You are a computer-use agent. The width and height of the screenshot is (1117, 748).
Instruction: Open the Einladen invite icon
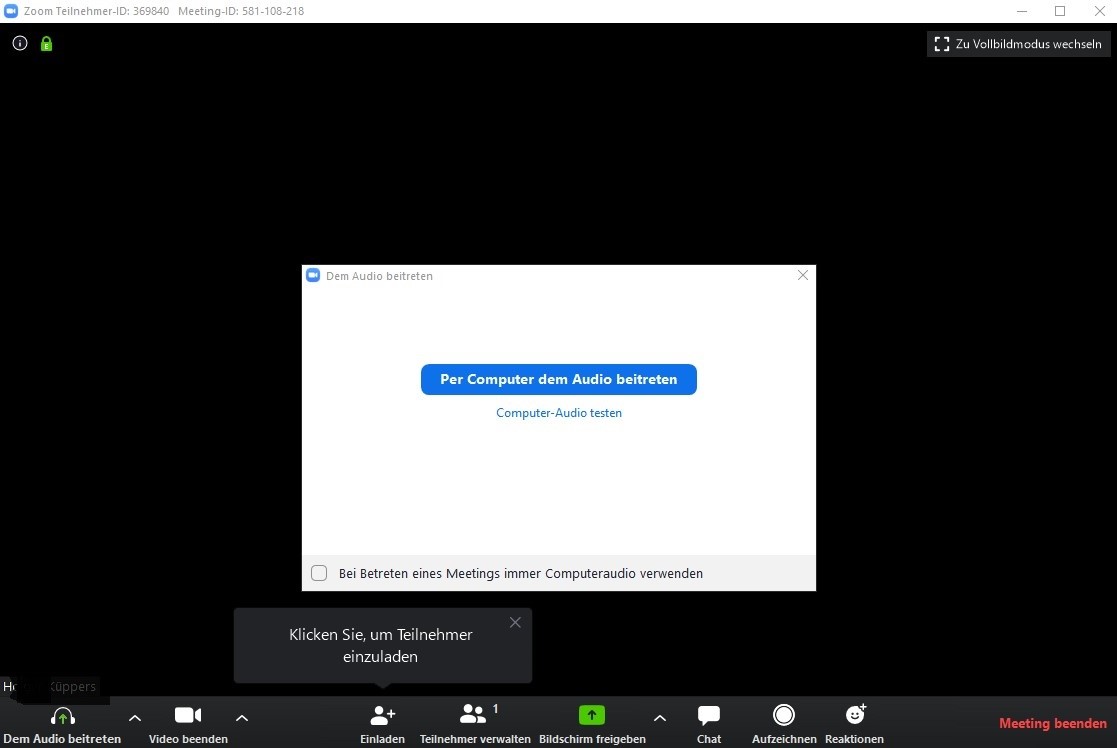coord(383,715)
